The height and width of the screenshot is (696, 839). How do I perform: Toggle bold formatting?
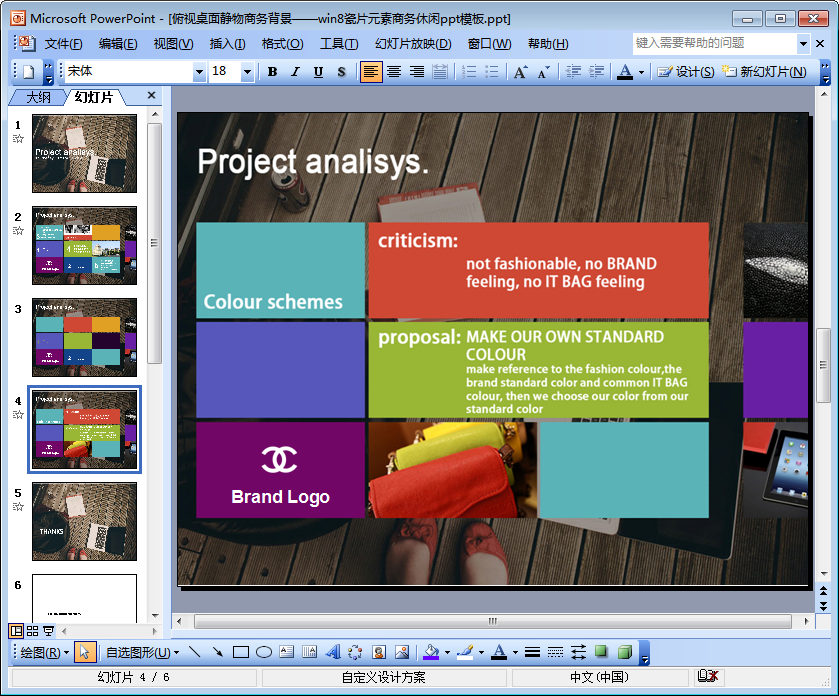(272, 72)
